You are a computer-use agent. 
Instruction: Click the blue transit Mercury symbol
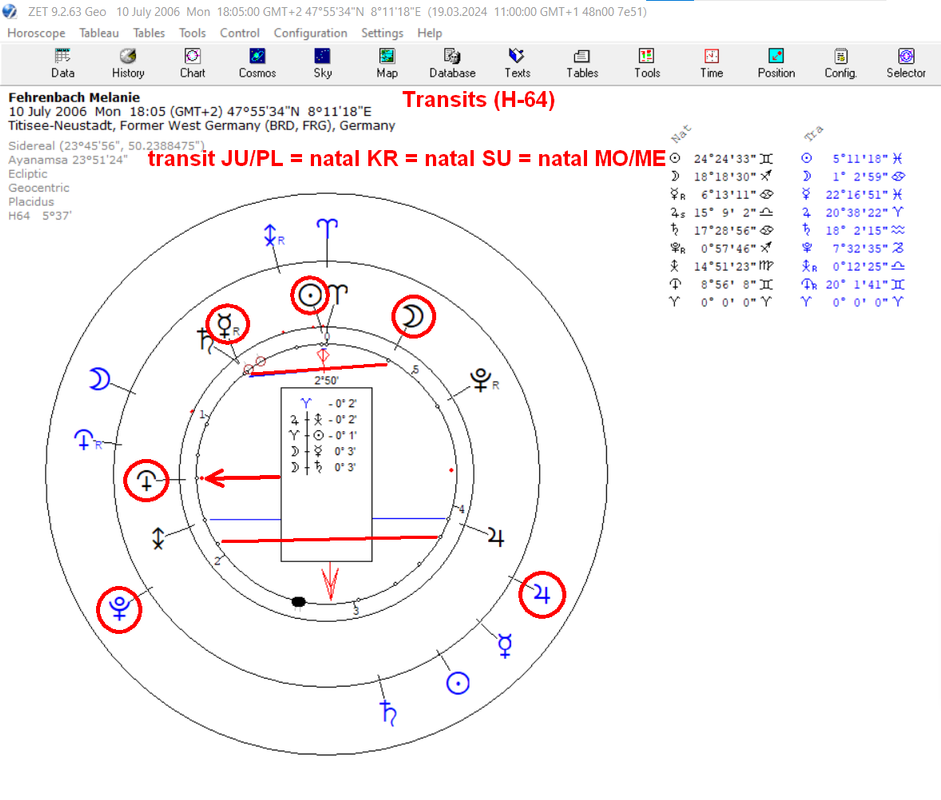(505, 646)
